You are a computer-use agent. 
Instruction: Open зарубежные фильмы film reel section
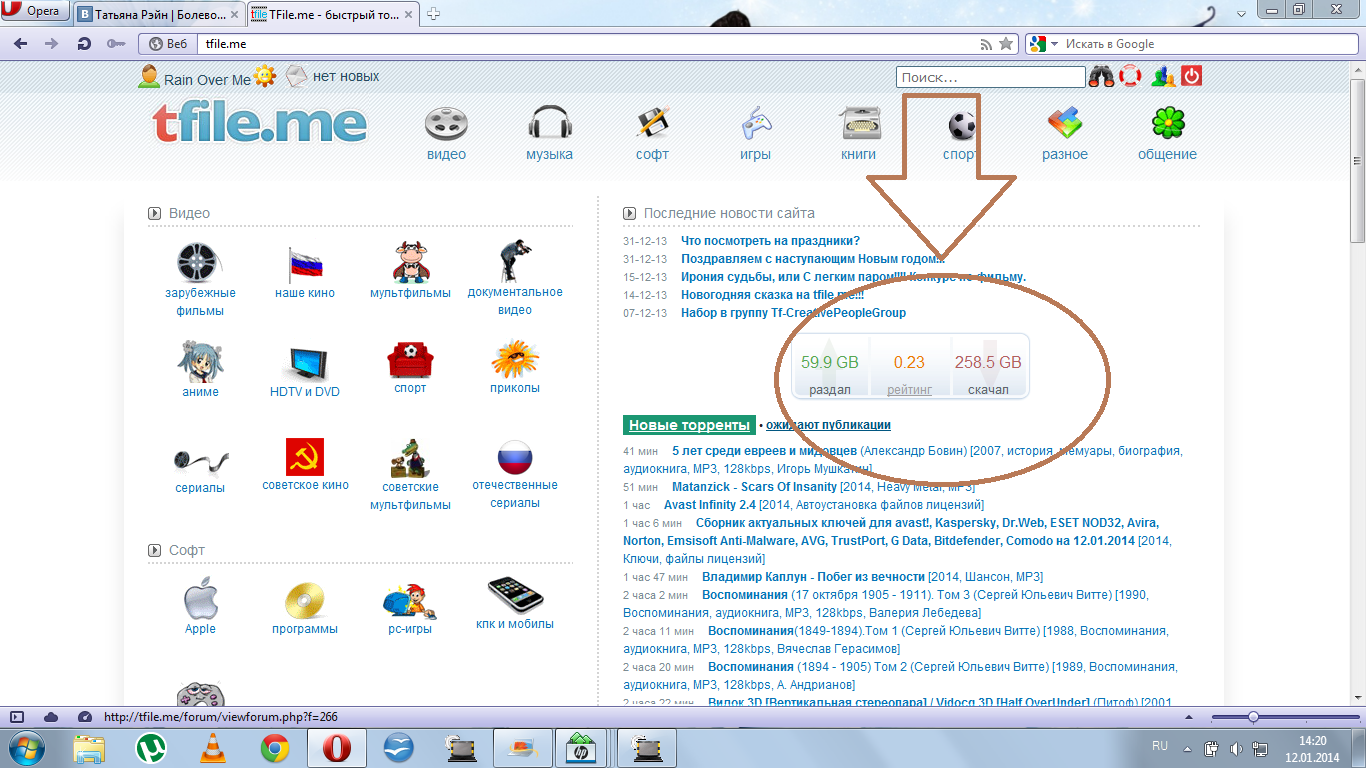click(200, 262)
